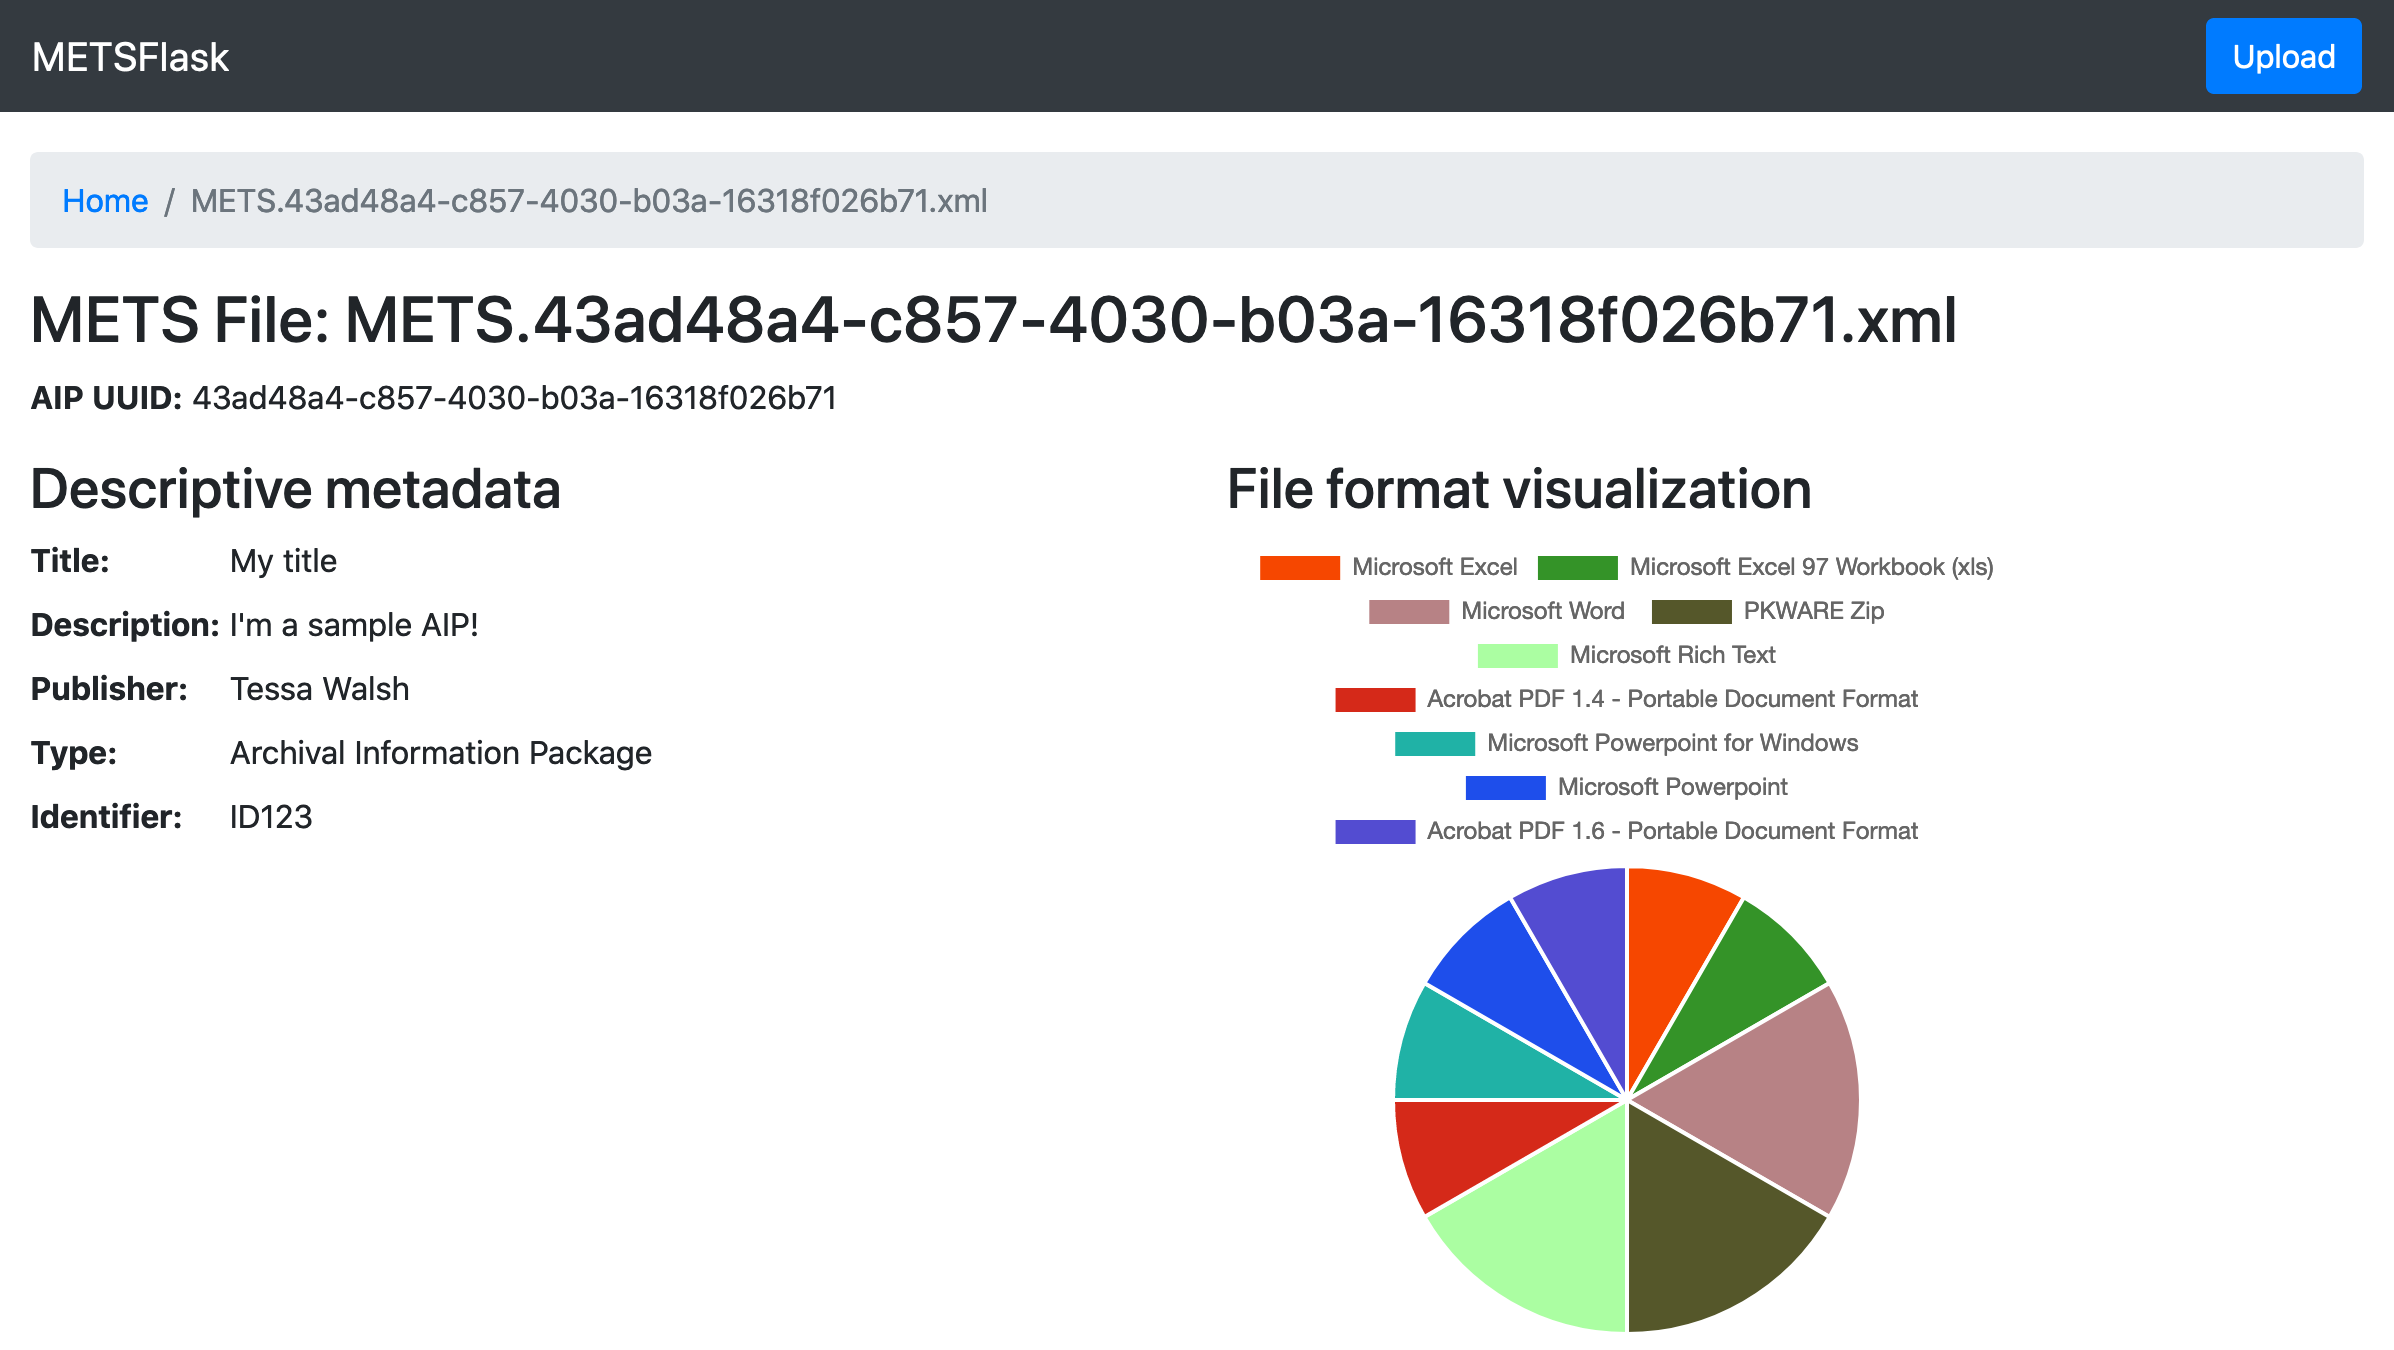Hide Microsoft Word legend entry

coord(1408,611)
